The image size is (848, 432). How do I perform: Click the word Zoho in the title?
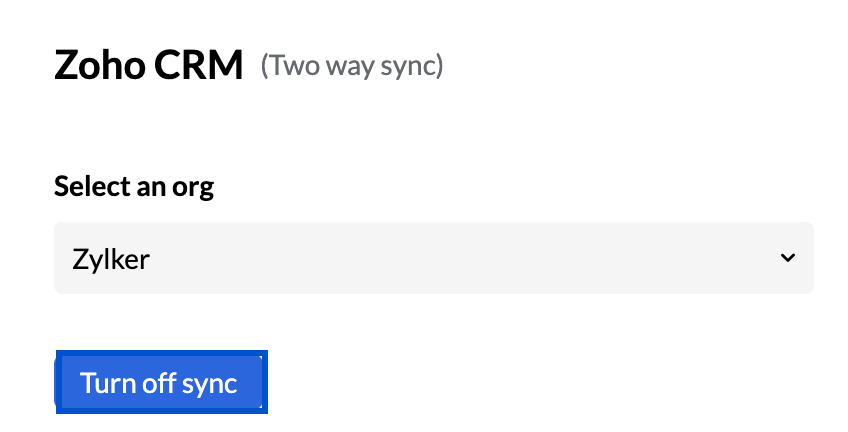coord(100,65)
